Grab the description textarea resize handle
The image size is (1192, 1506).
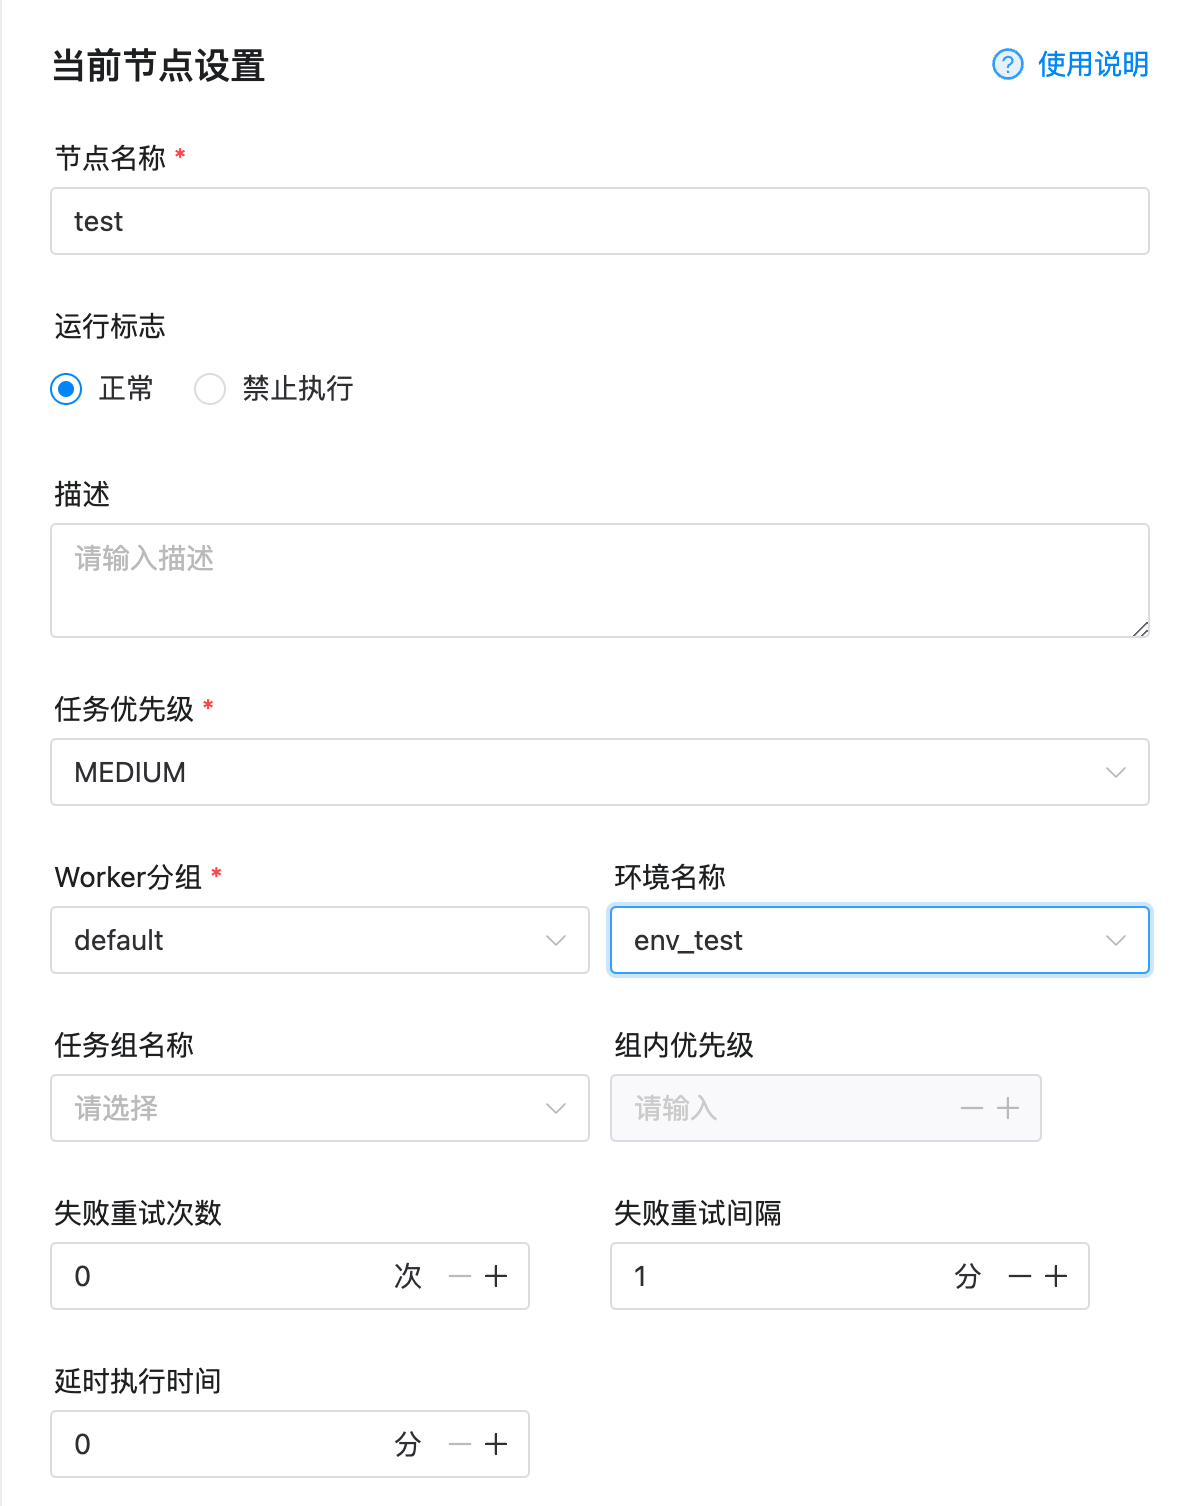tap(1141, 629)
